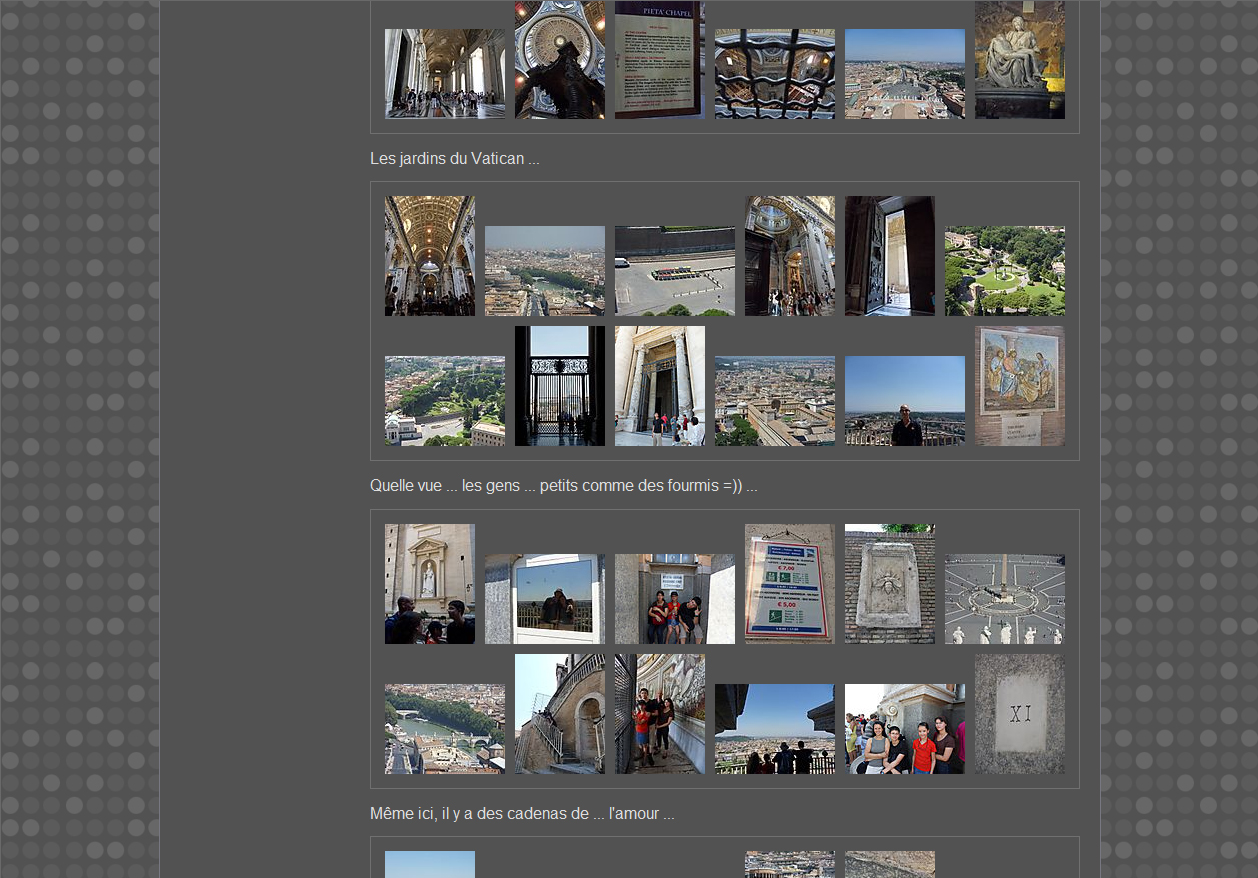Screen dimensions: 1258x878
Task: View the stone bee relief photo
Action: coord(889,584)
